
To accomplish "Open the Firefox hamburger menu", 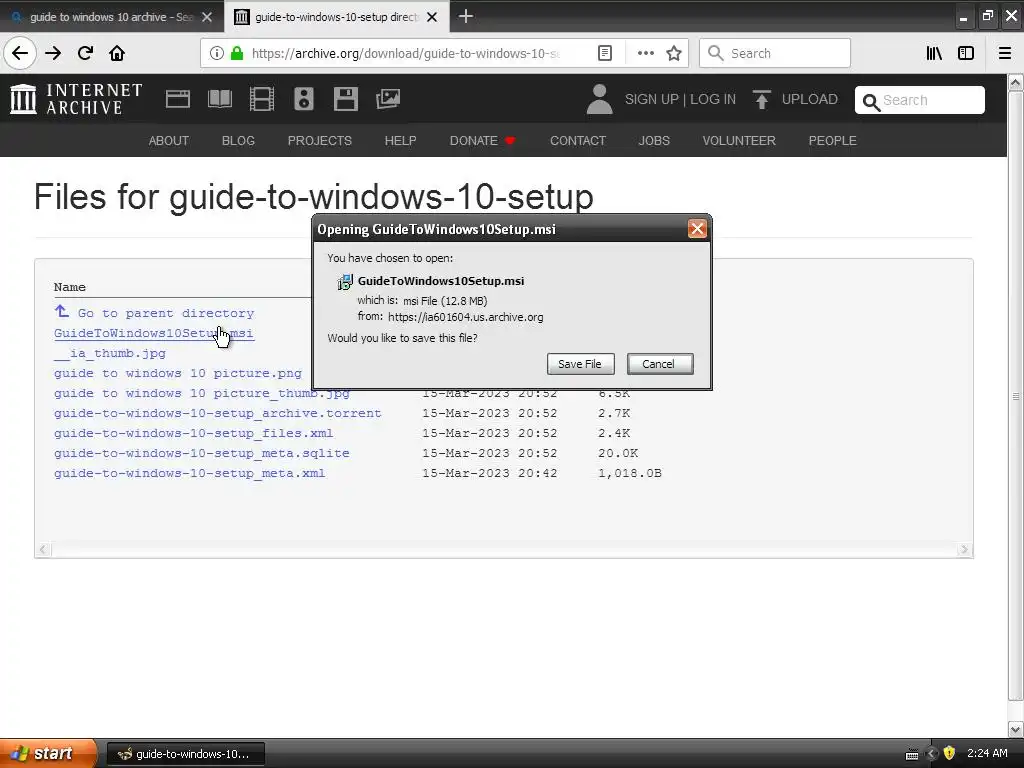I will [x=1005, y=54].
